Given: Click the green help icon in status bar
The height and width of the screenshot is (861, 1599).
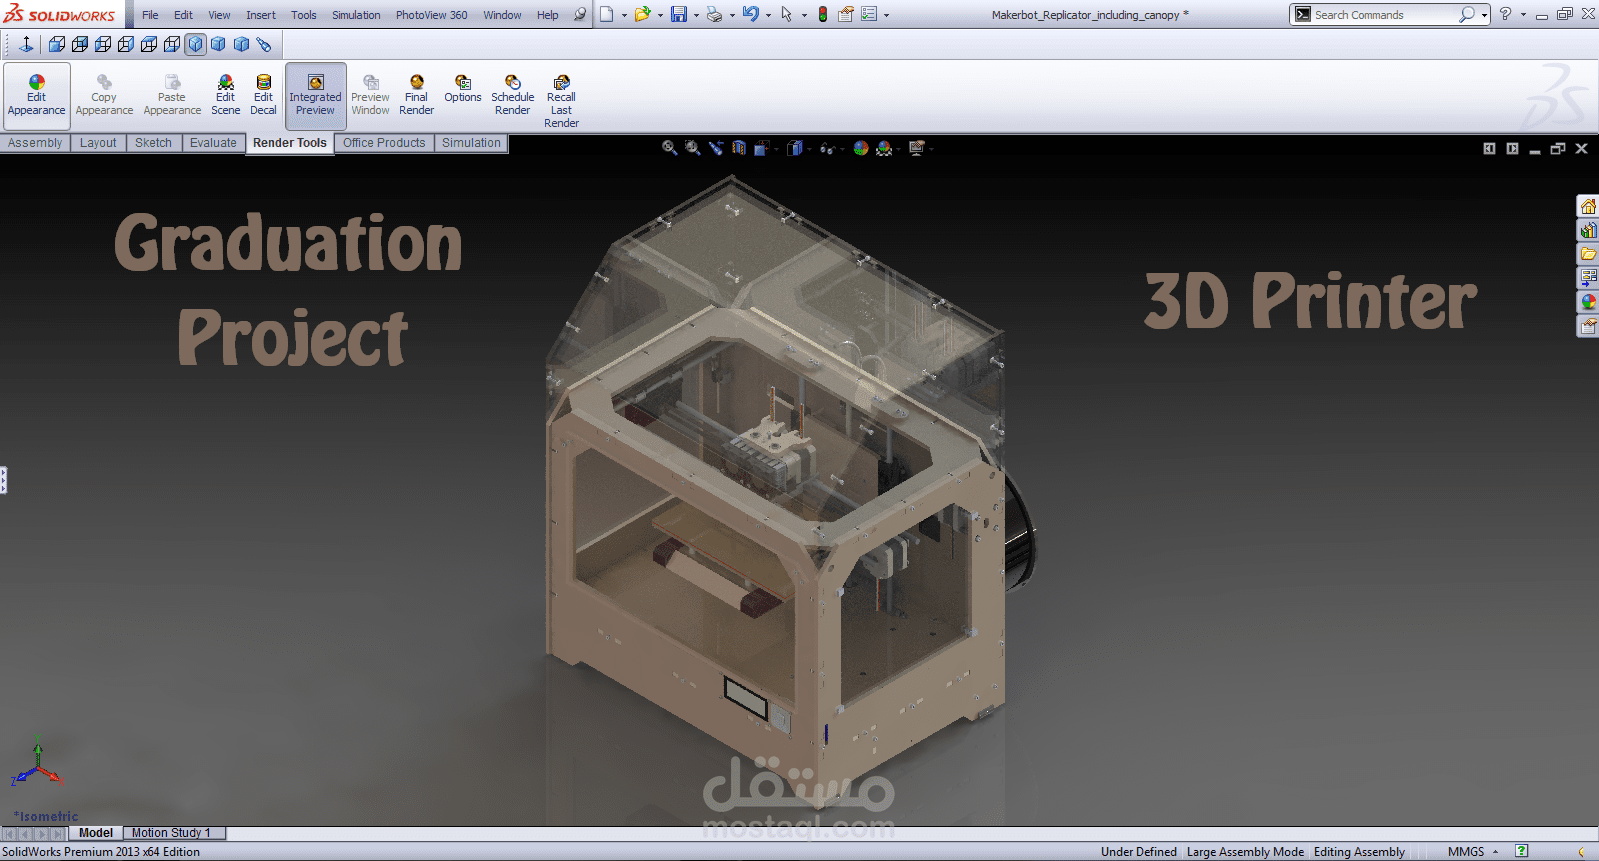Looking at the screenshot, I should click(x=1521, y=851).
